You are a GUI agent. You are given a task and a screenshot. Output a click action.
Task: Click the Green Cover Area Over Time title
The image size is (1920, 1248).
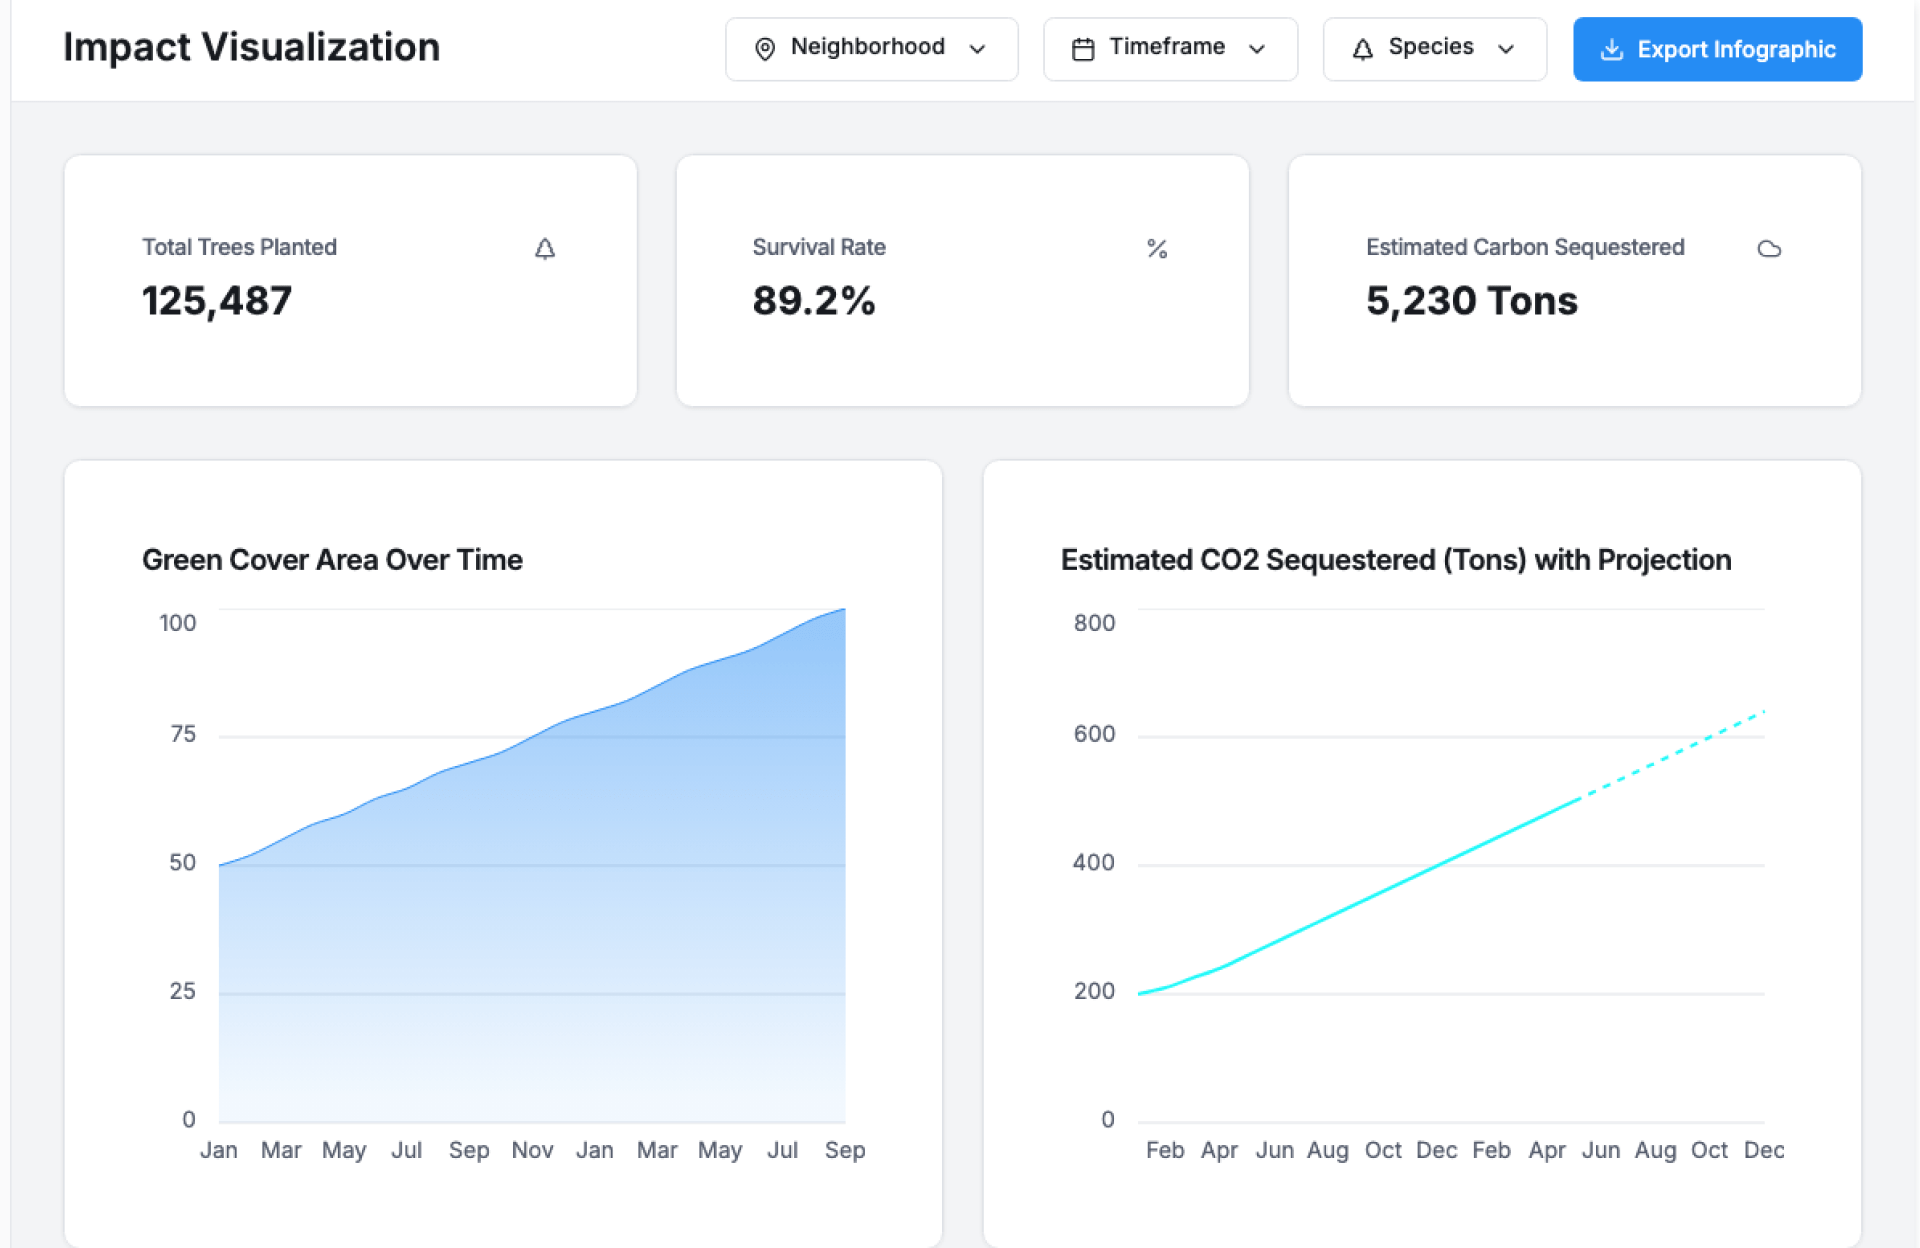click(x=332, y=560)
